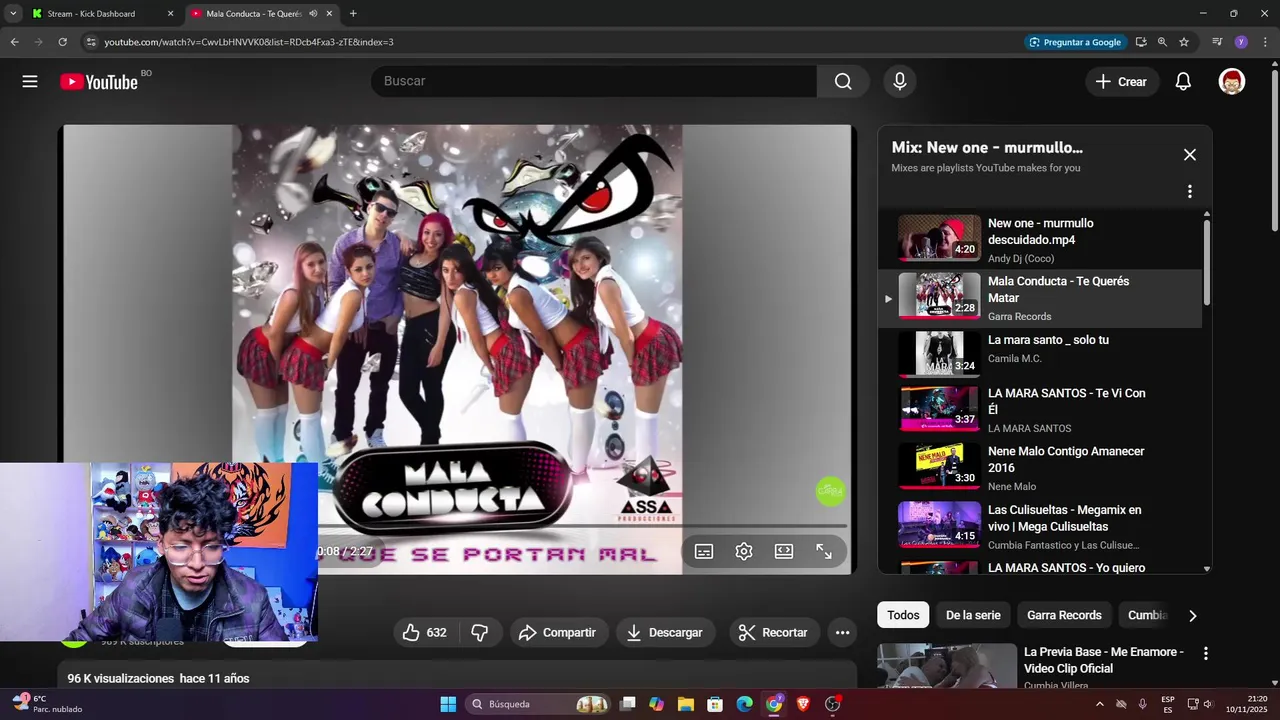The height and width of the screenshot is (720, 1280).
Task: Show hidden system tray icons
Action: point(1100,704)
